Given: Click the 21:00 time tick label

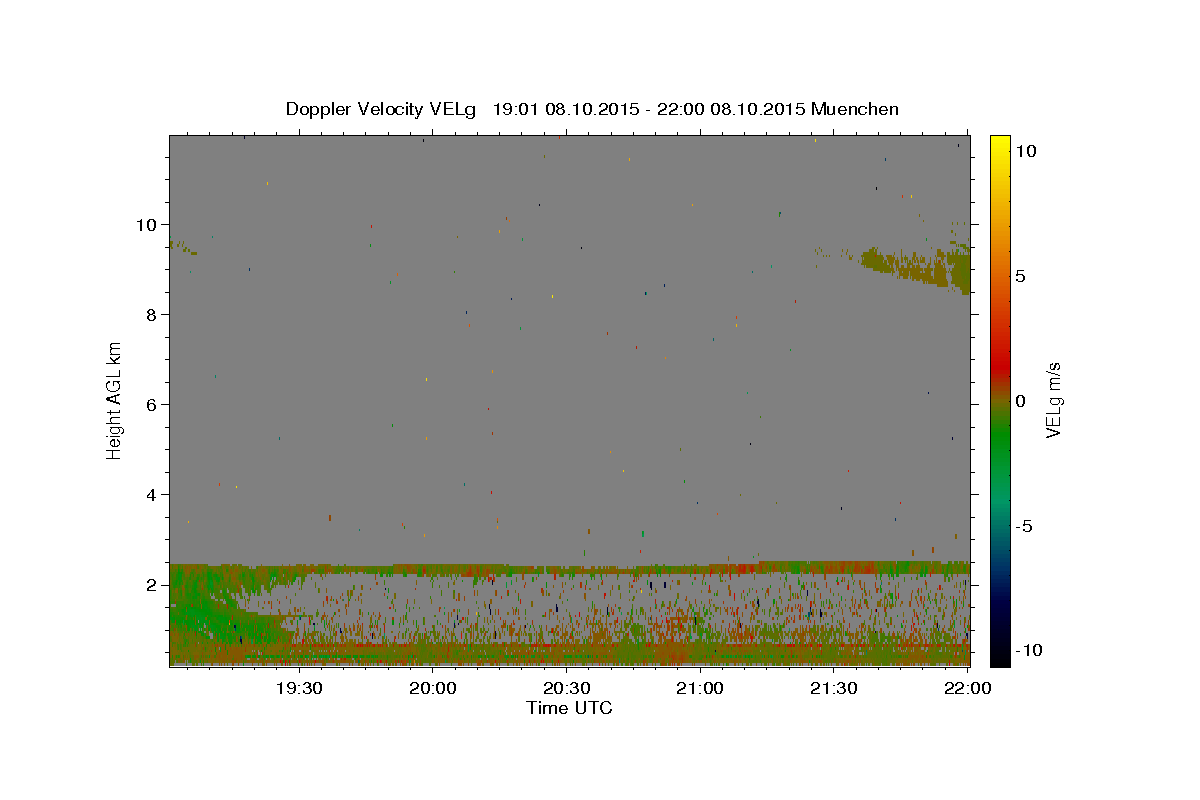Looking at the screenshot, I should pos(700,689).
